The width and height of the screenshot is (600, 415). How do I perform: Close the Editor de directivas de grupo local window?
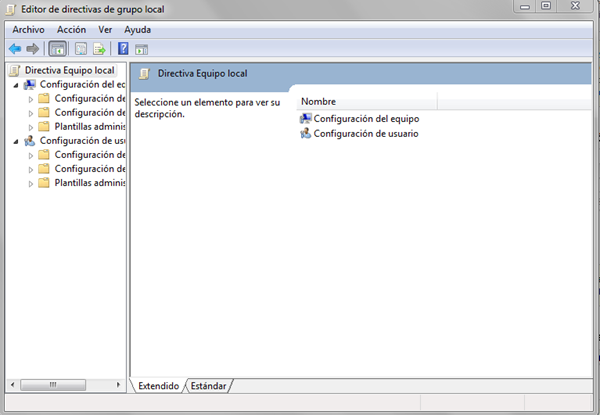click(x=575, y=6)
